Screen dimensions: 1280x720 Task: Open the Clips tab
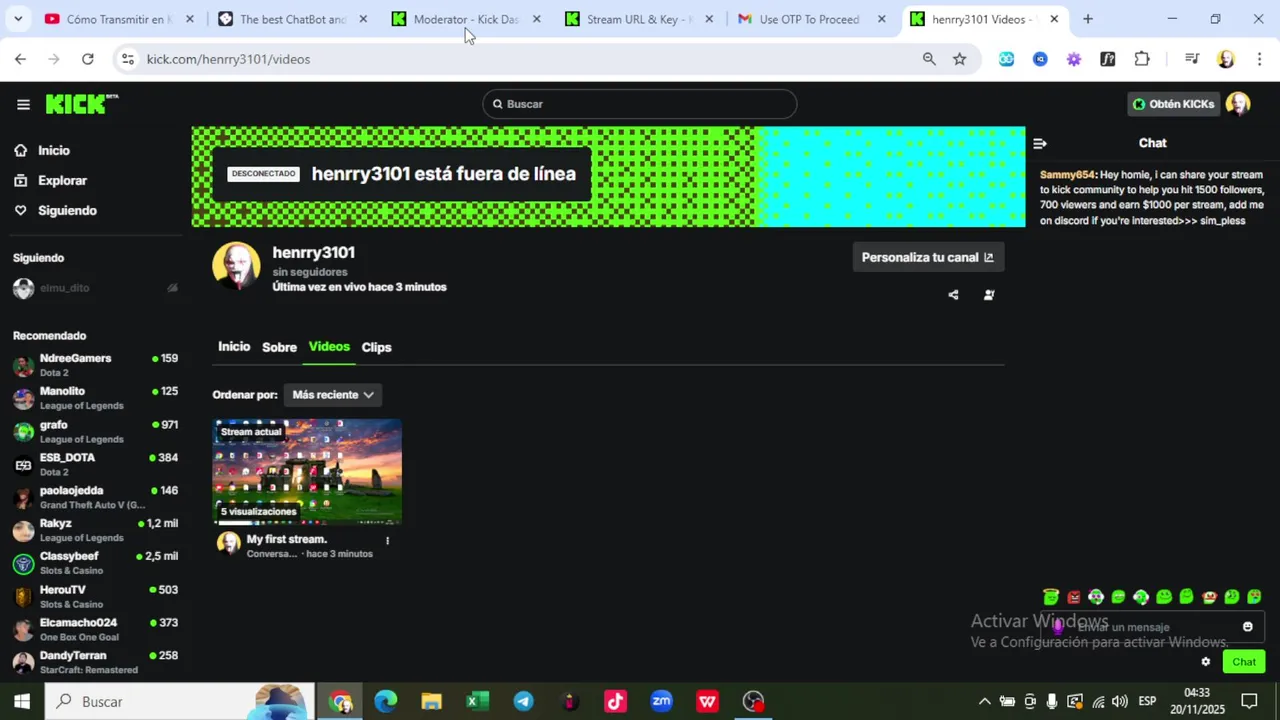(x=376, y=347)
